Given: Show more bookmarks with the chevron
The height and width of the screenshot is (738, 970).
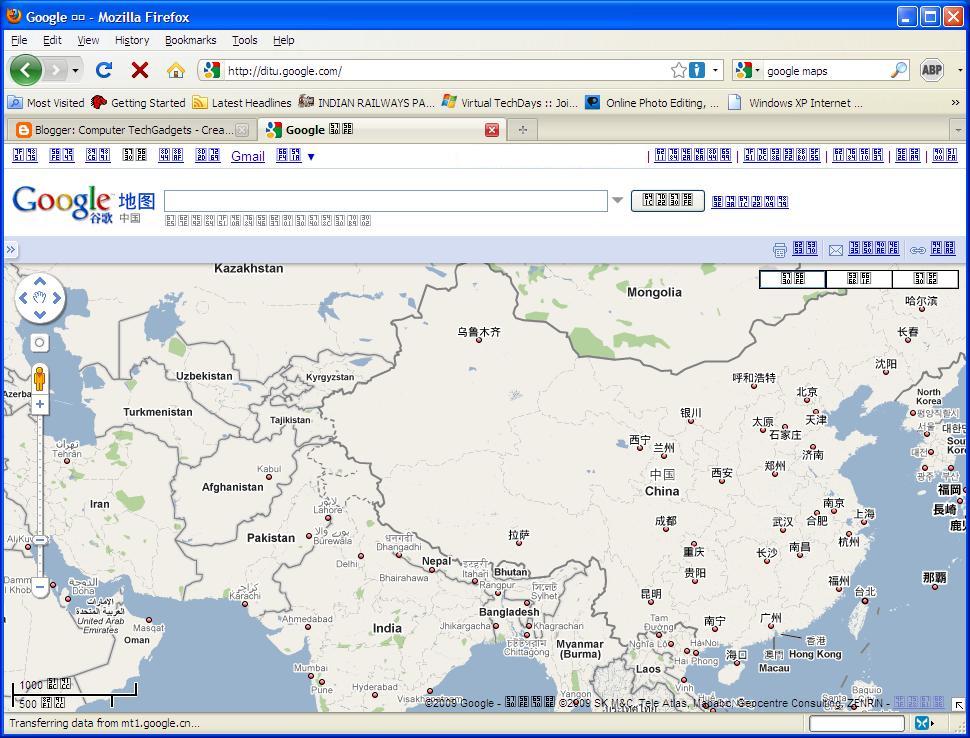Looking at the screenshot, I should tap(956, 103).
